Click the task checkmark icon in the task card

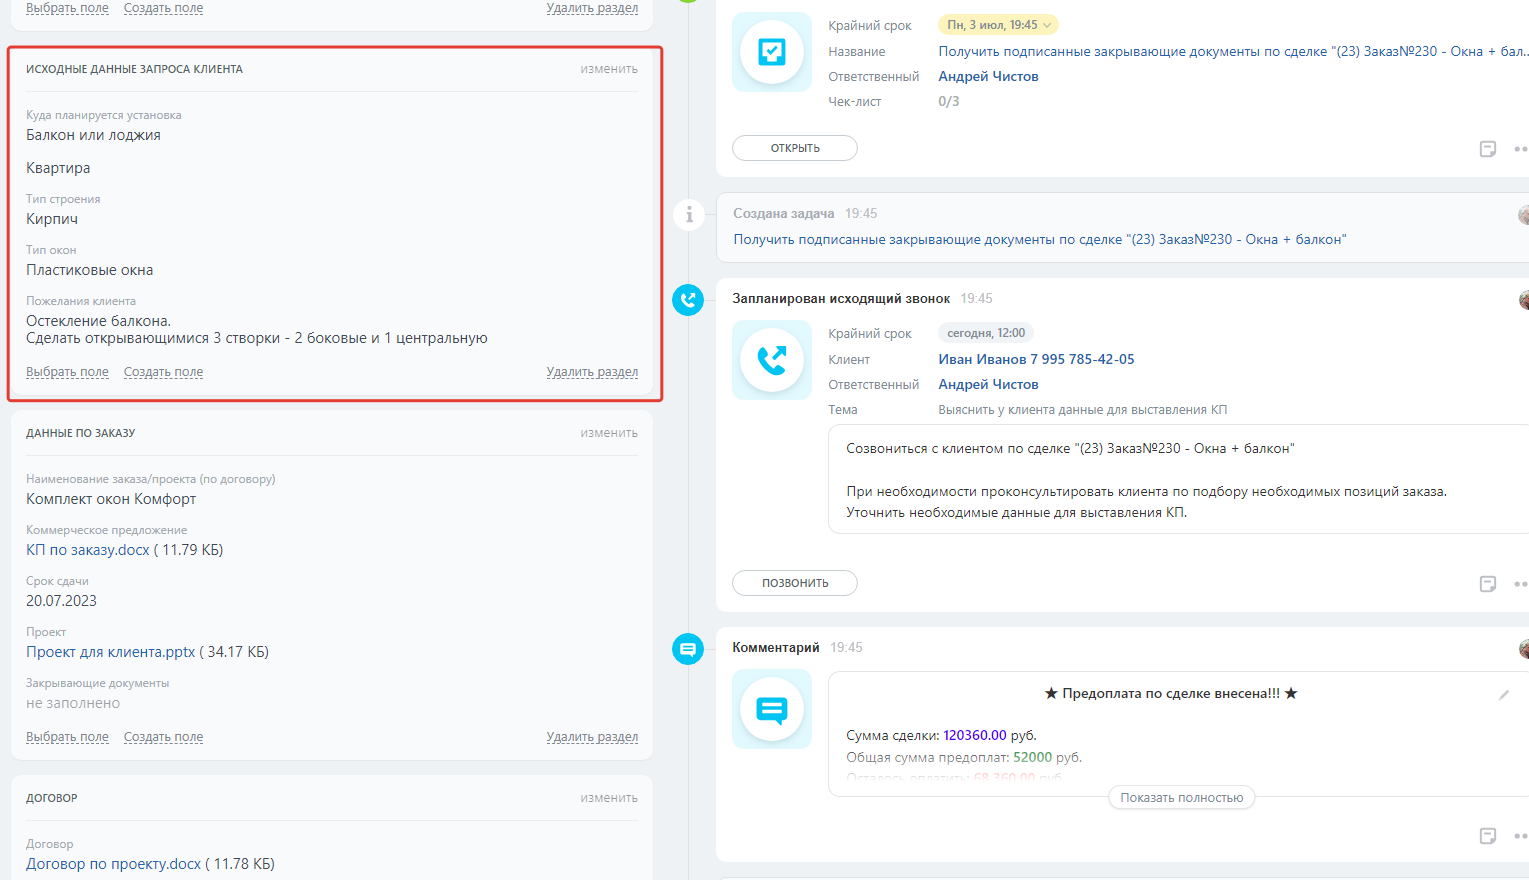coord(772,52)
